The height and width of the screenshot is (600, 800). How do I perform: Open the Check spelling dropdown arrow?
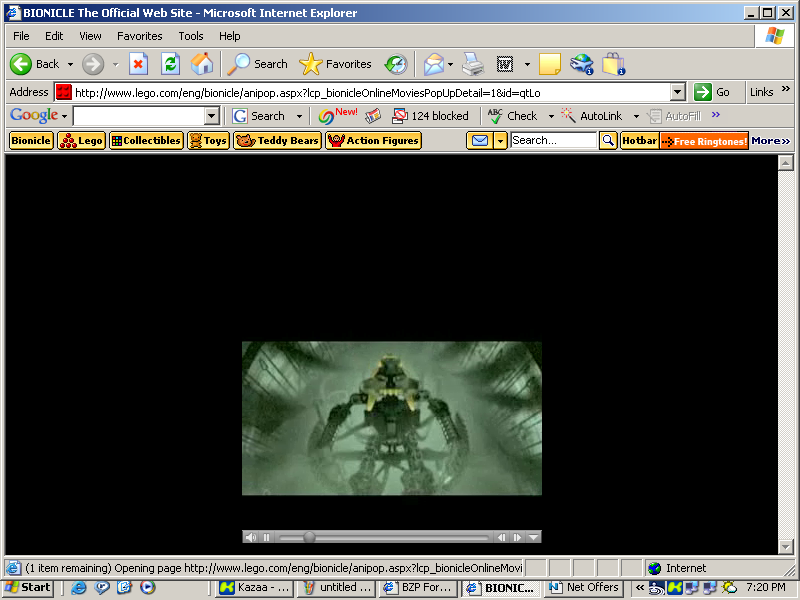click(549, 115)
